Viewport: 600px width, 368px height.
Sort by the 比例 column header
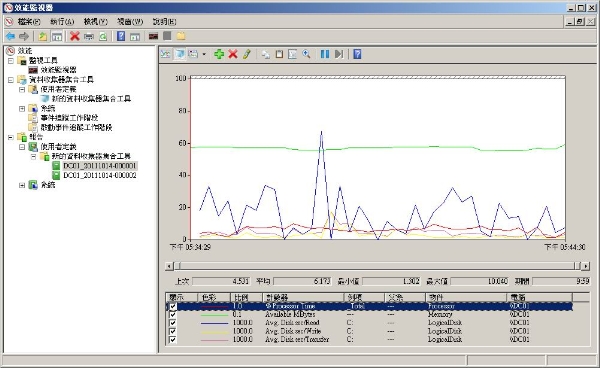tap(246, 297)
